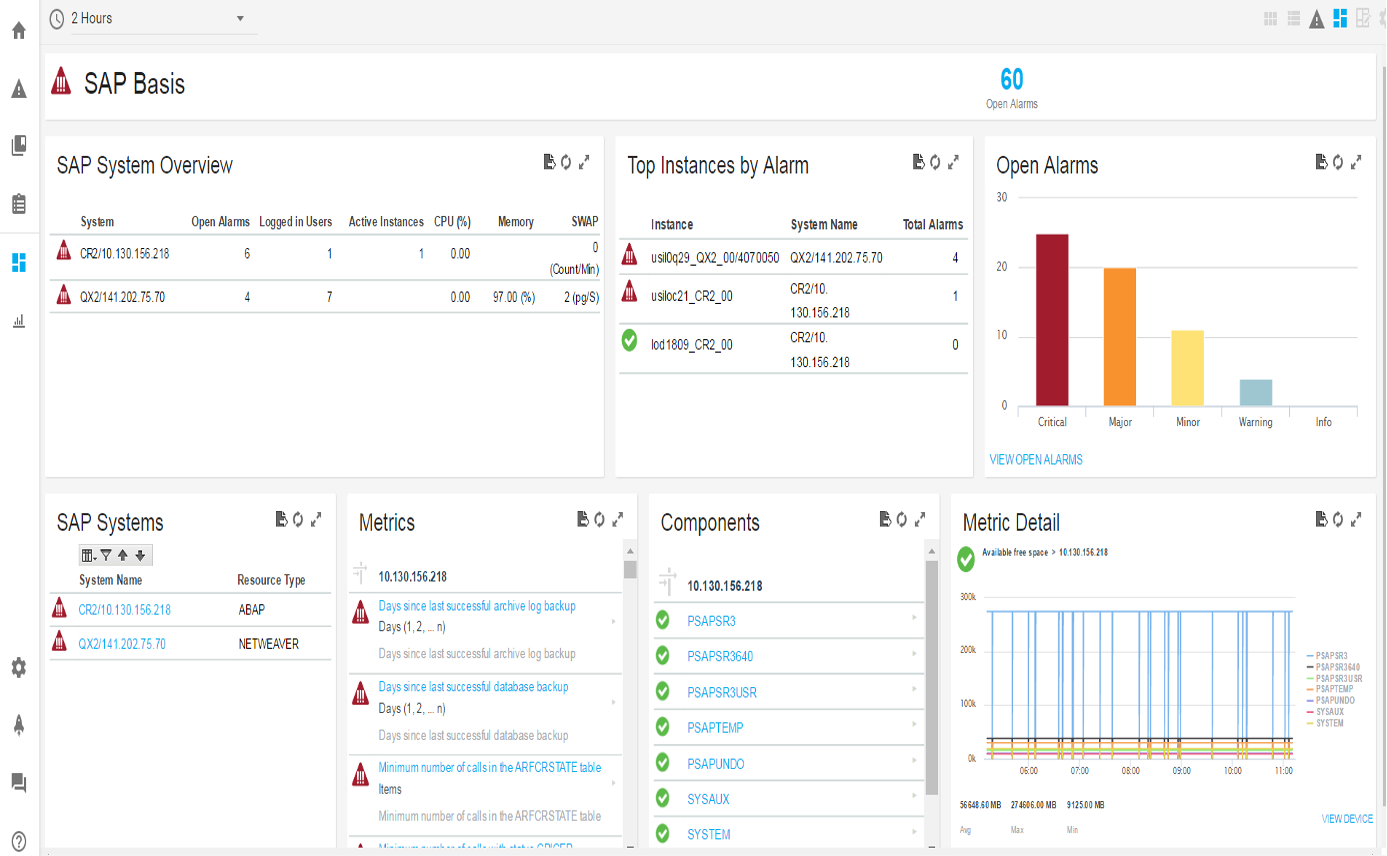Open the filter funnel in SAP Systems panel
Viewport: 1387px width, 856px height.
point(106,555)
